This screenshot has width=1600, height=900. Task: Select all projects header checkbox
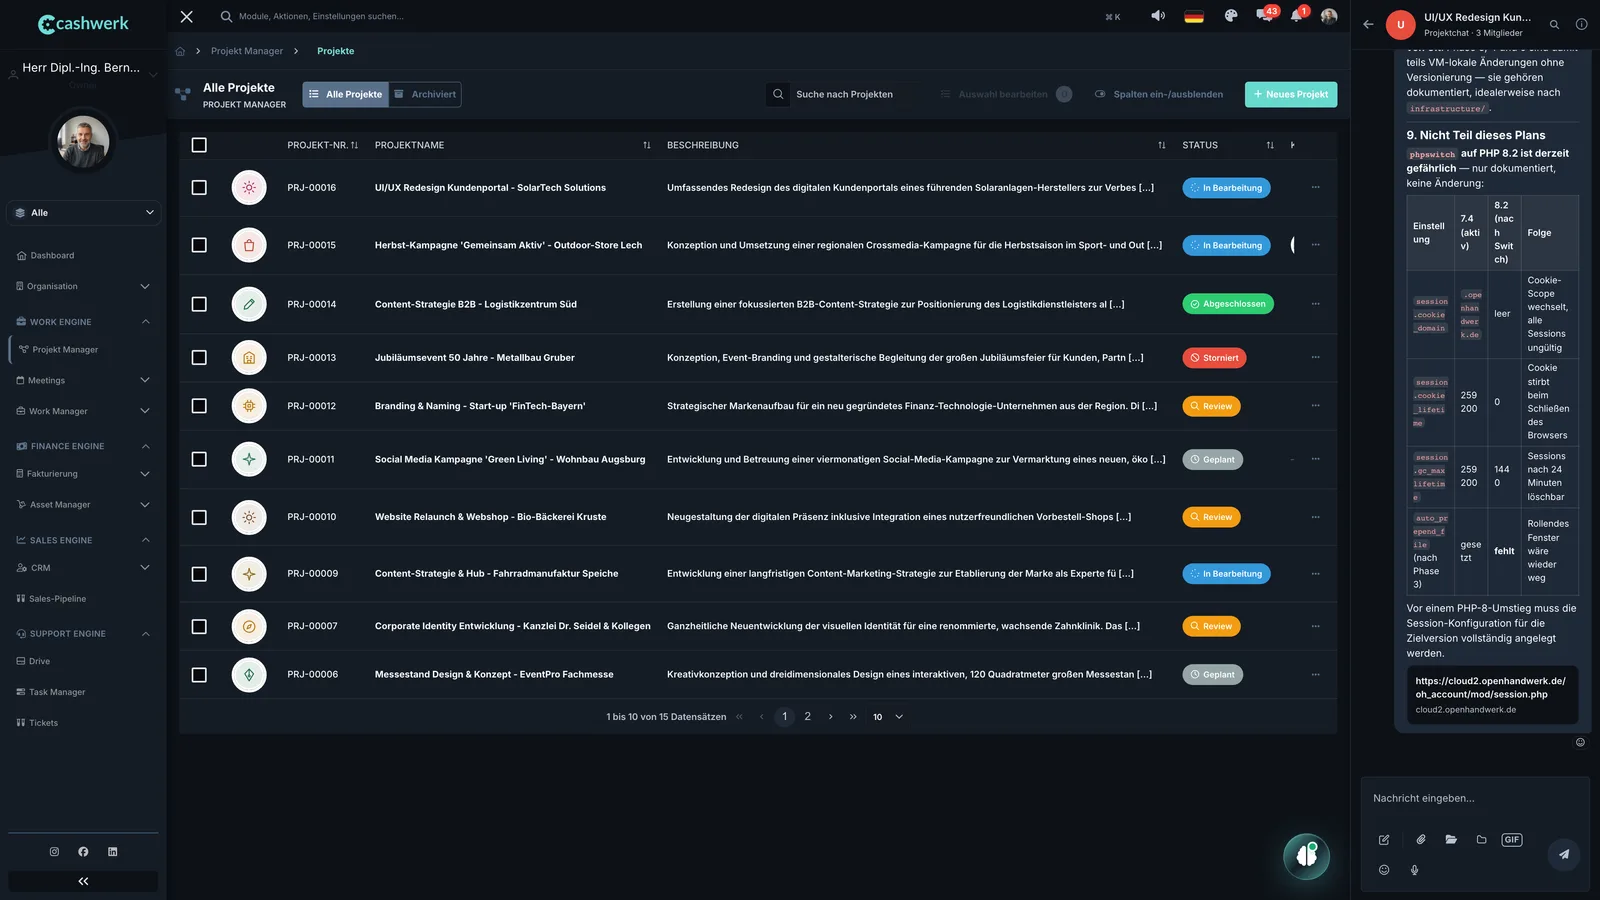[x=199, y=145]
